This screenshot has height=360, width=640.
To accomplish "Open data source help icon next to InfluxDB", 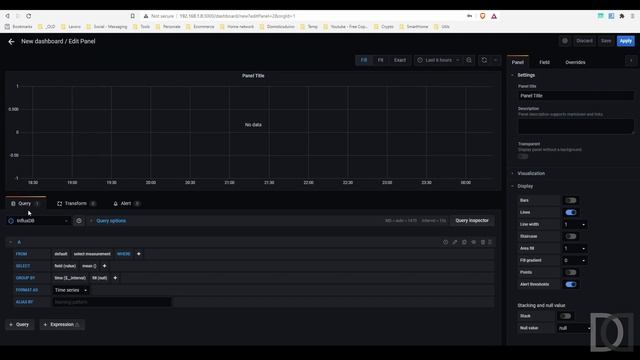I will (x=79, y=221).
